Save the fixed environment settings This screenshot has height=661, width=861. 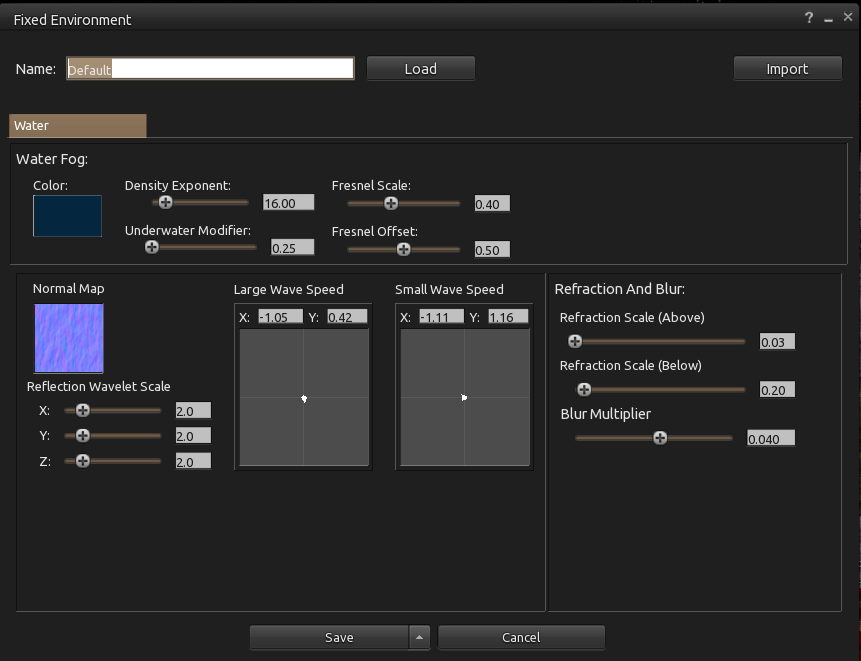[339, 637]
